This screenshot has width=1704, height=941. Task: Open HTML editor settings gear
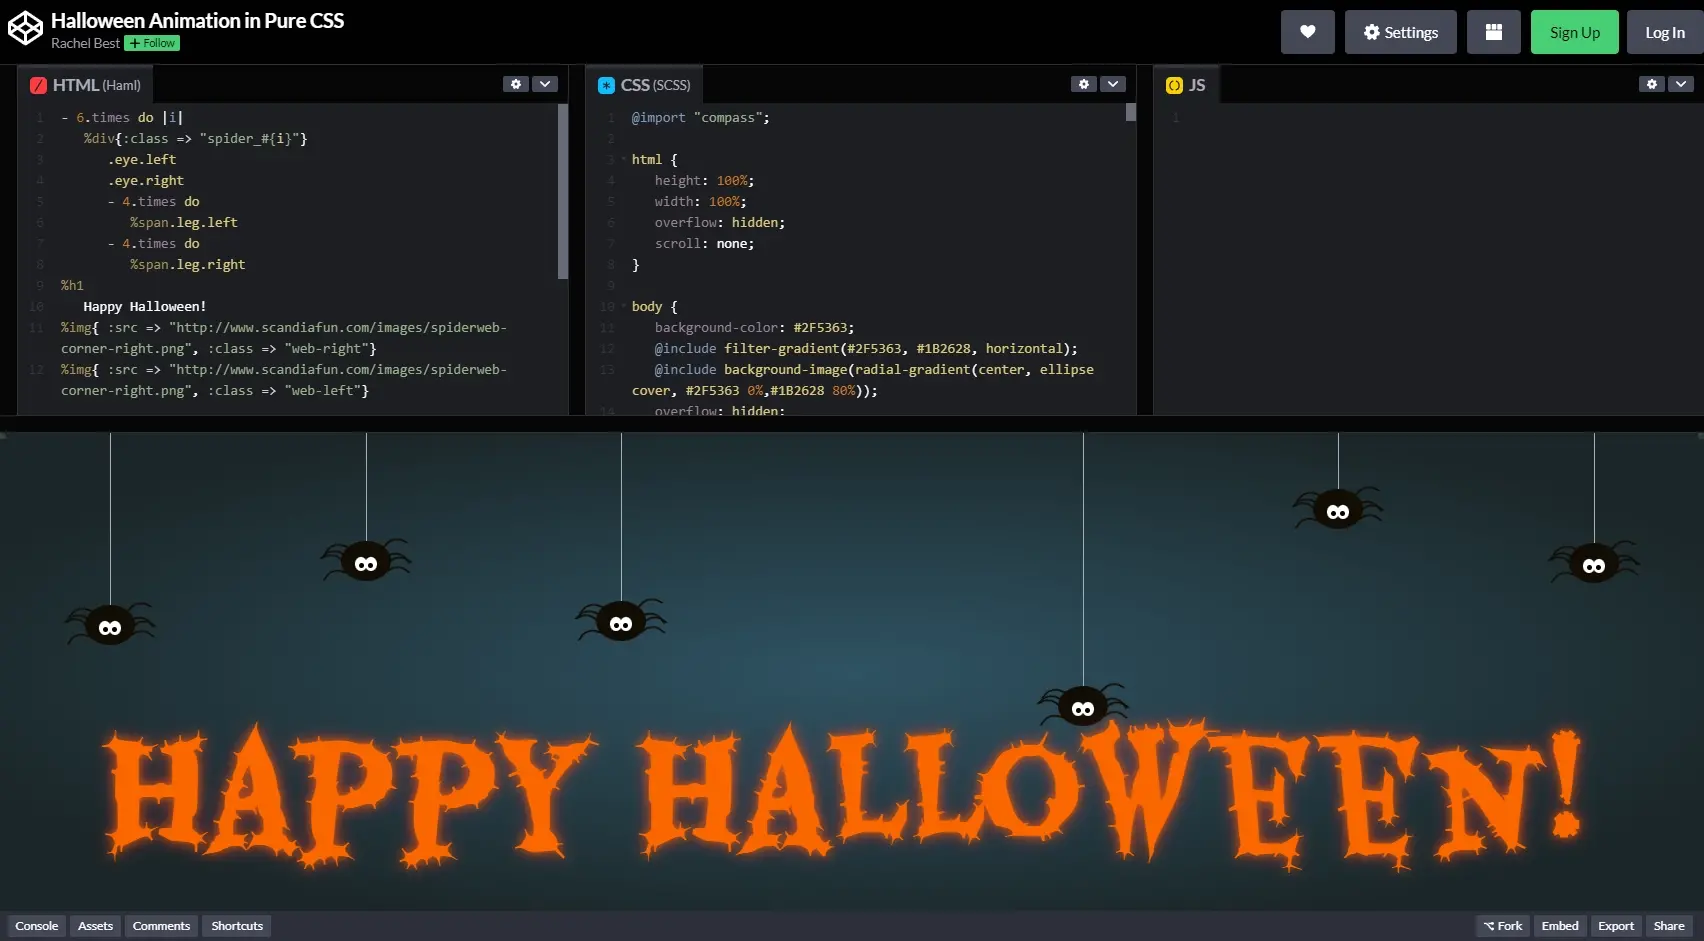click(x=515, y=84)
